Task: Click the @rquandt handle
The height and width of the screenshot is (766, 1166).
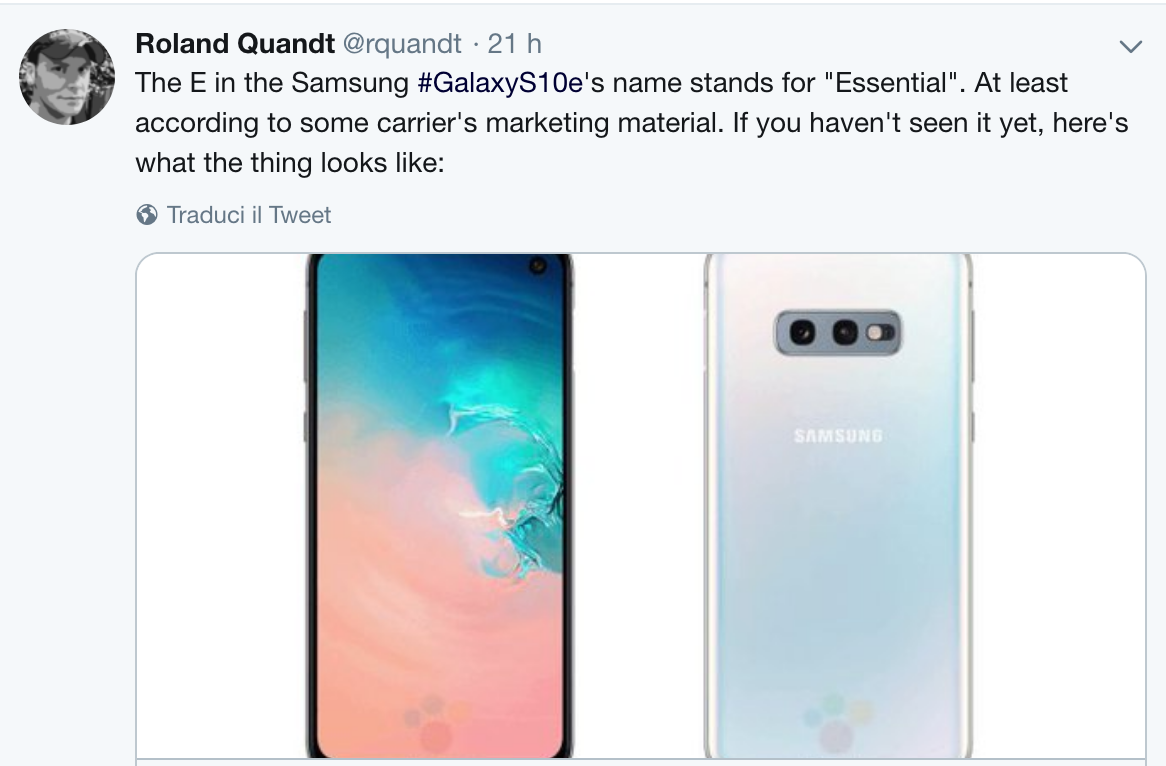Action: point(399,43)
